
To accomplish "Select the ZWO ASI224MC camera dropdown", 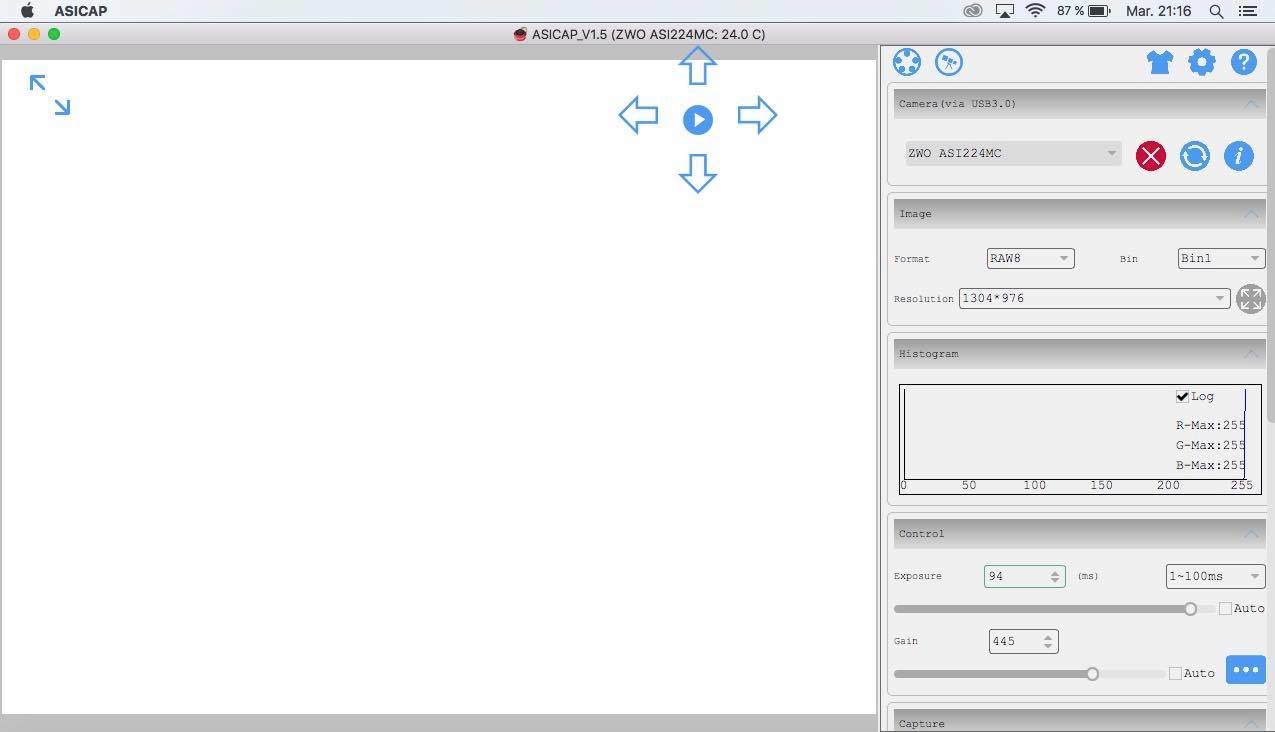I will pyautogui.click(x=1013, y=153).
